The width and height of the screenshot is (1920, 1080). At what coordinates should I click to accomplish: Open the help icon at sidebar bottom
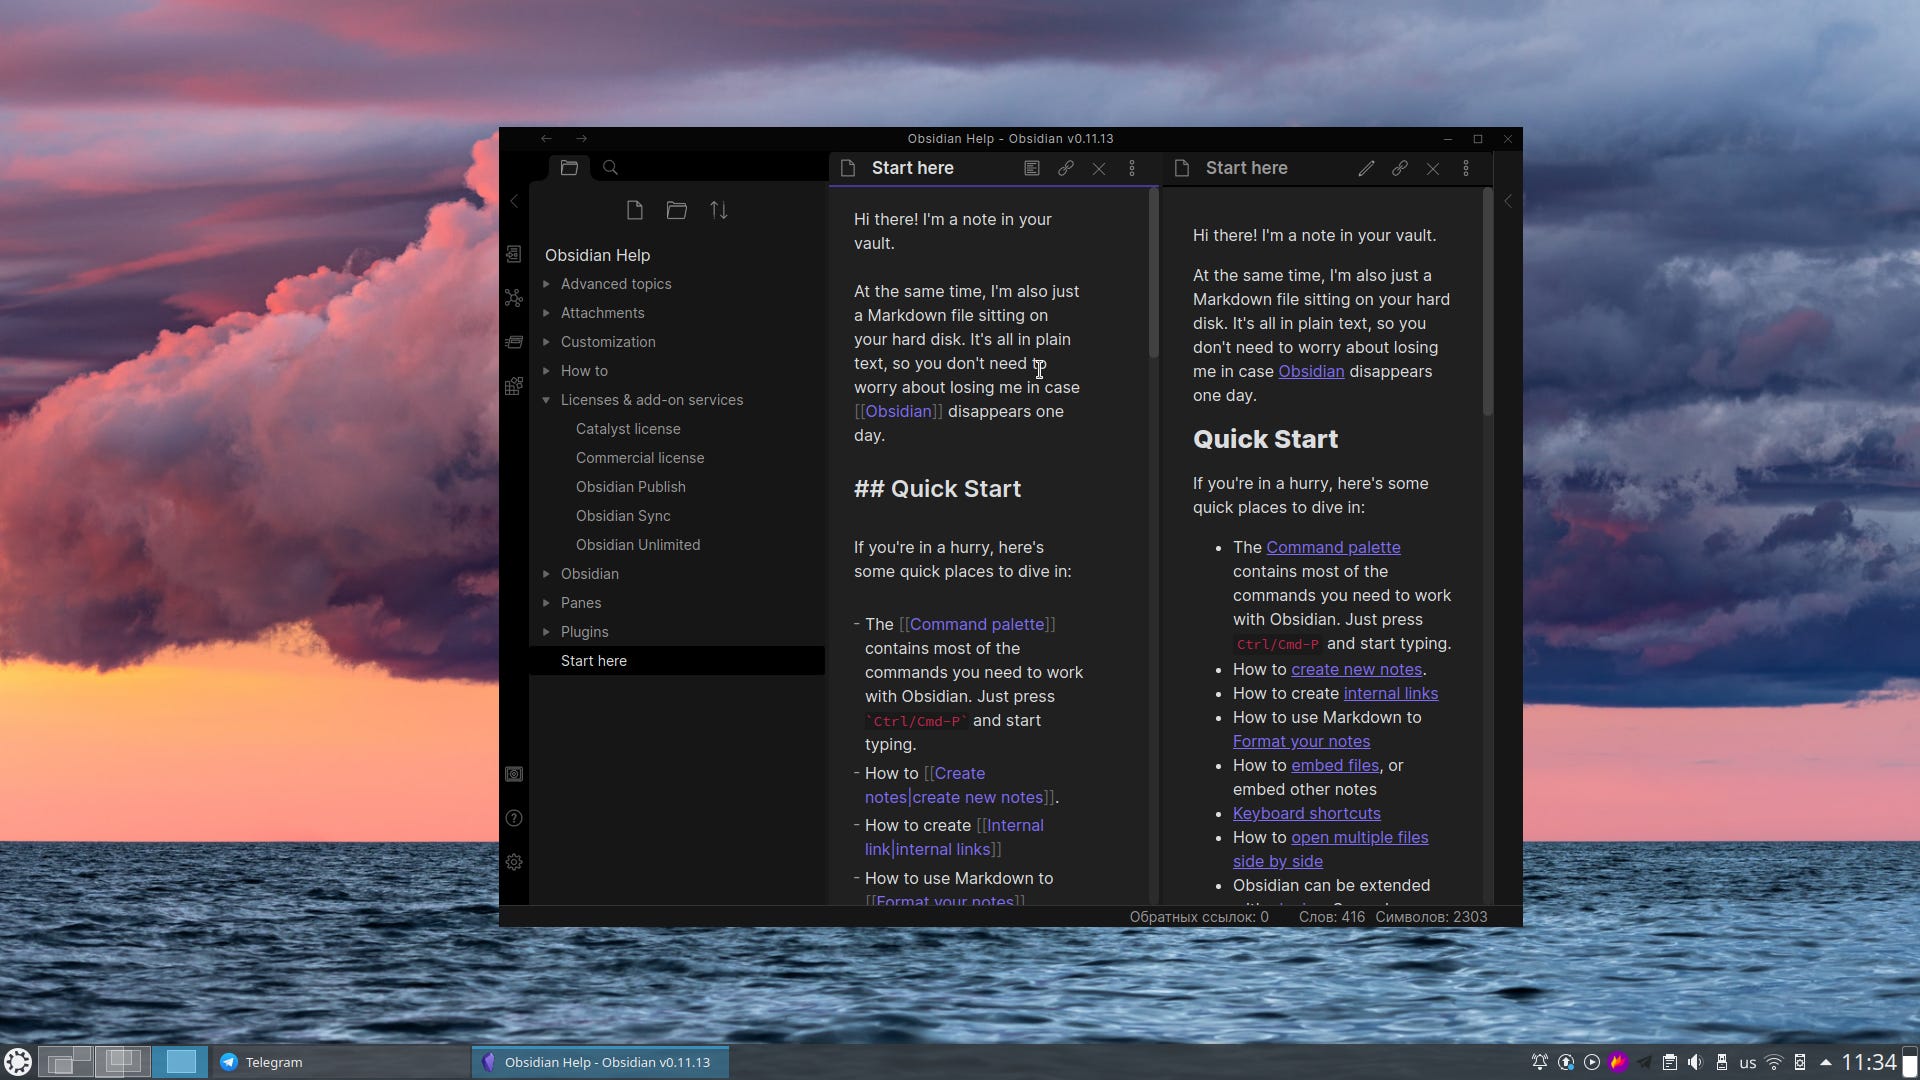pos(514,817)
